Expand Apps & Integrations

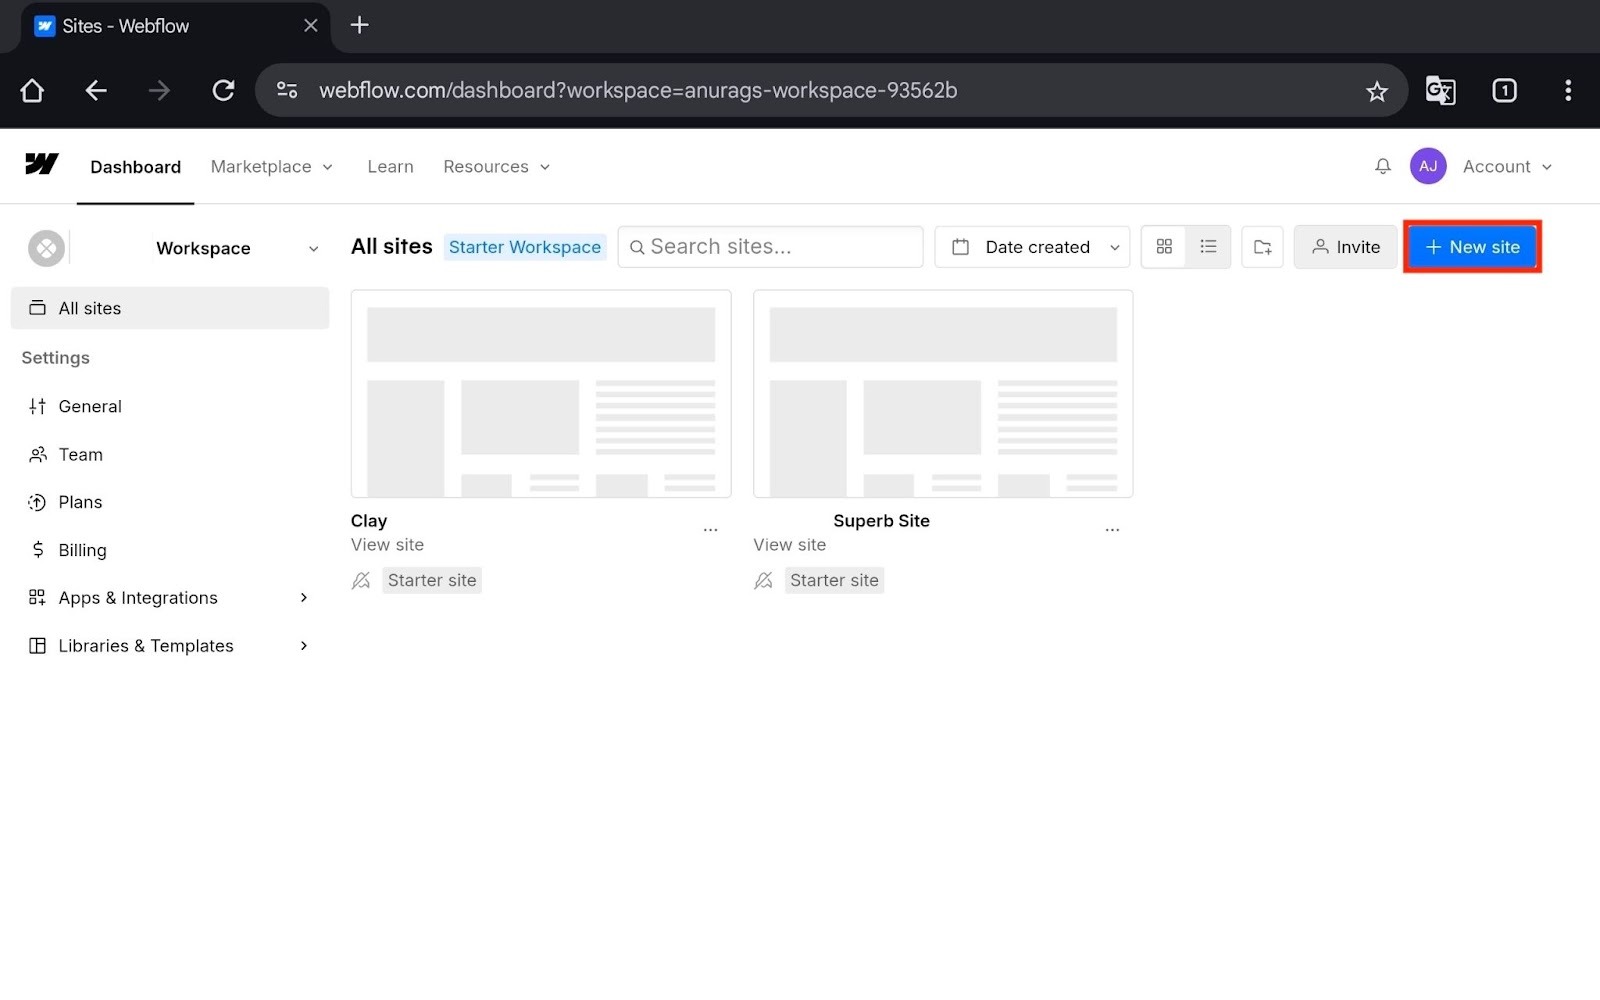coord(170,598)
